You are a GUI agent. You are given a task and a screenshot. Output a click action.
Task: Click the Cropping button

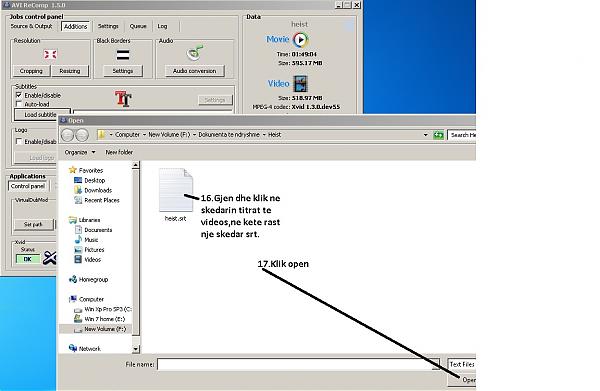(31, 71)
